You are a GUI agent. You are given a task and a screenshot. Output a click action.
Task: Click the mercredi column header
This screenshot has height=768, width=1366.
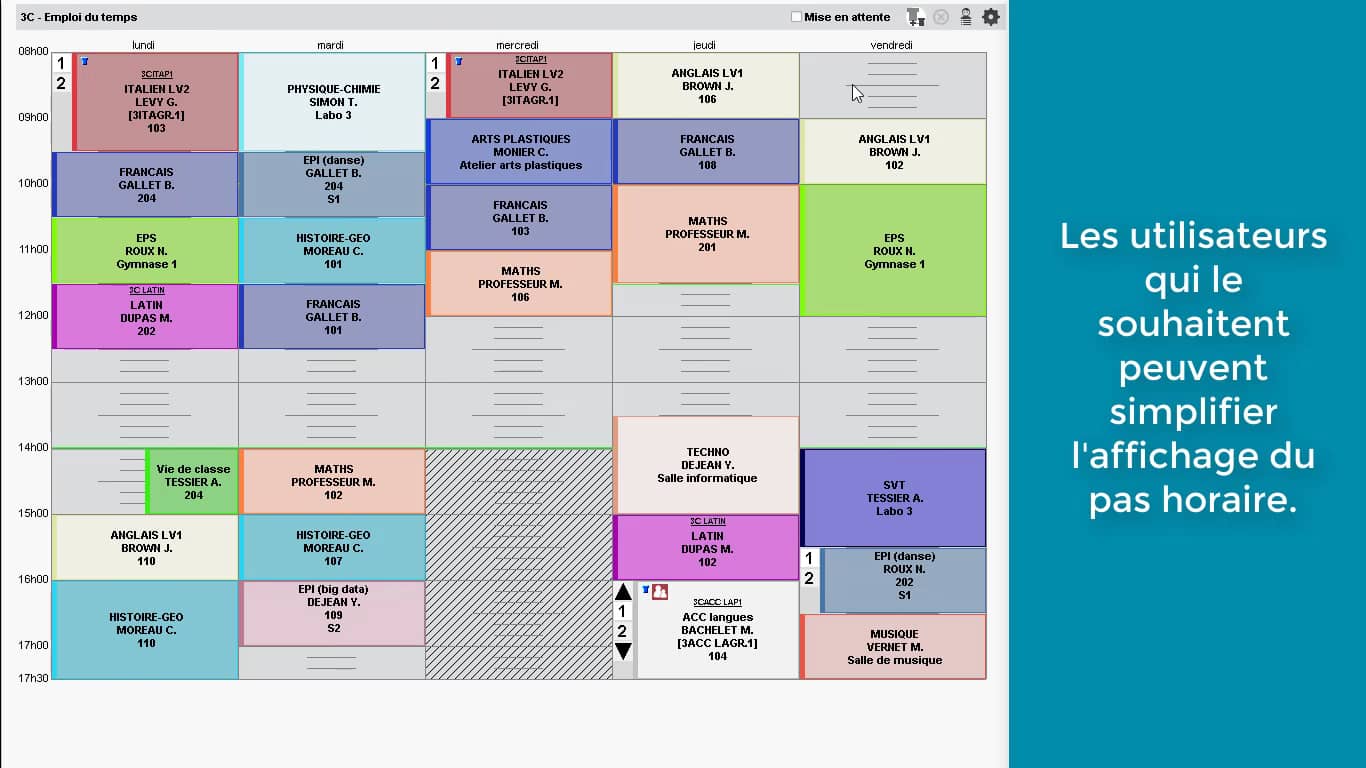click(x=518, y=45)
